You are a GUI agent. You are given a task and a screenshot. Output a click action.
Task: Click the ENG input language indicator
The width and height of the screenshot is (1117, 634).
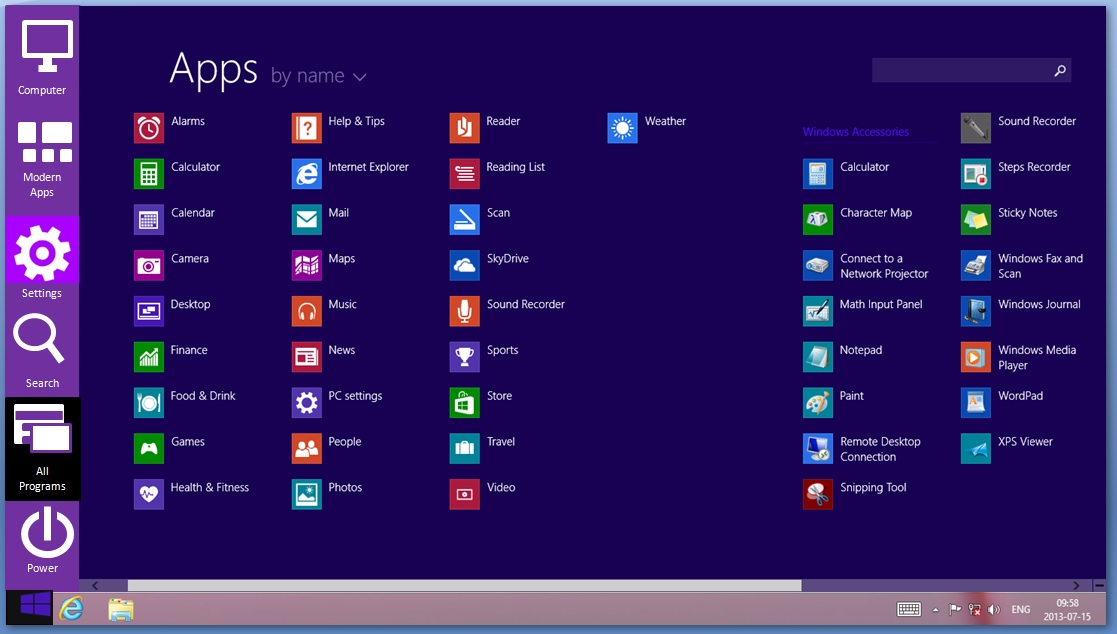pos(1020,609)
